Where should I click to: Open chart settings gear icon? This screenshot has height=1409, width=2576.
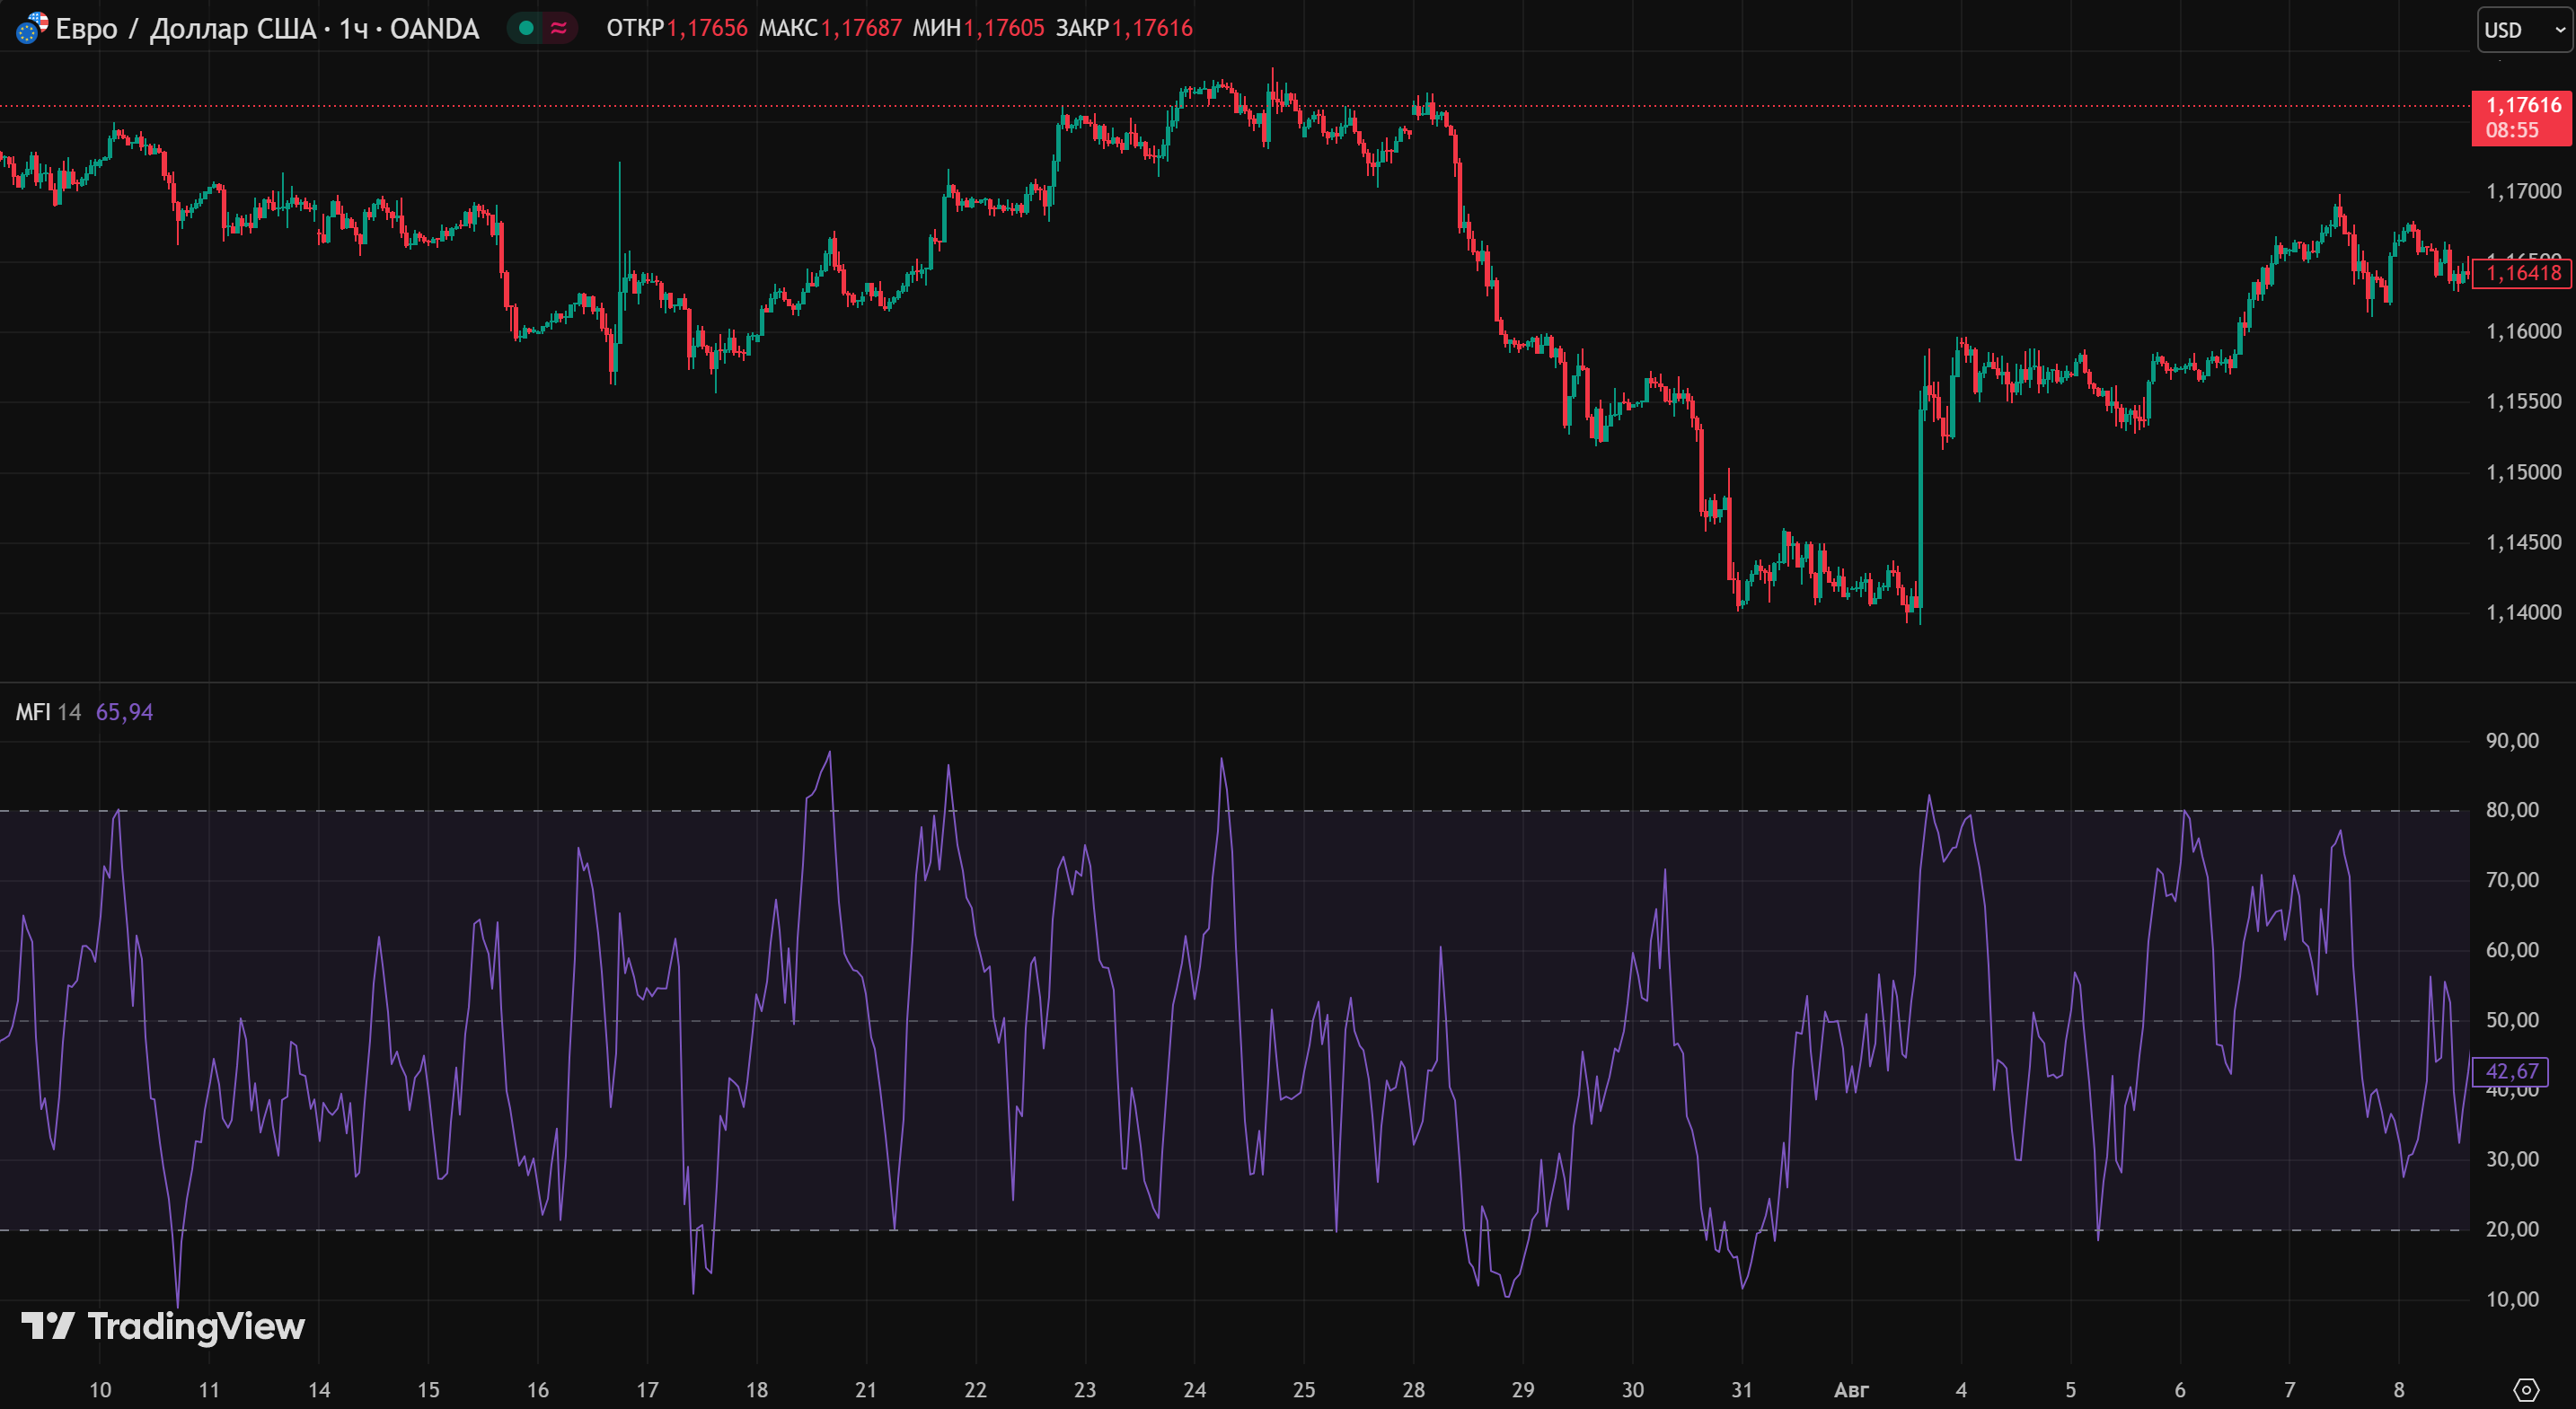coord(2526,1389)
